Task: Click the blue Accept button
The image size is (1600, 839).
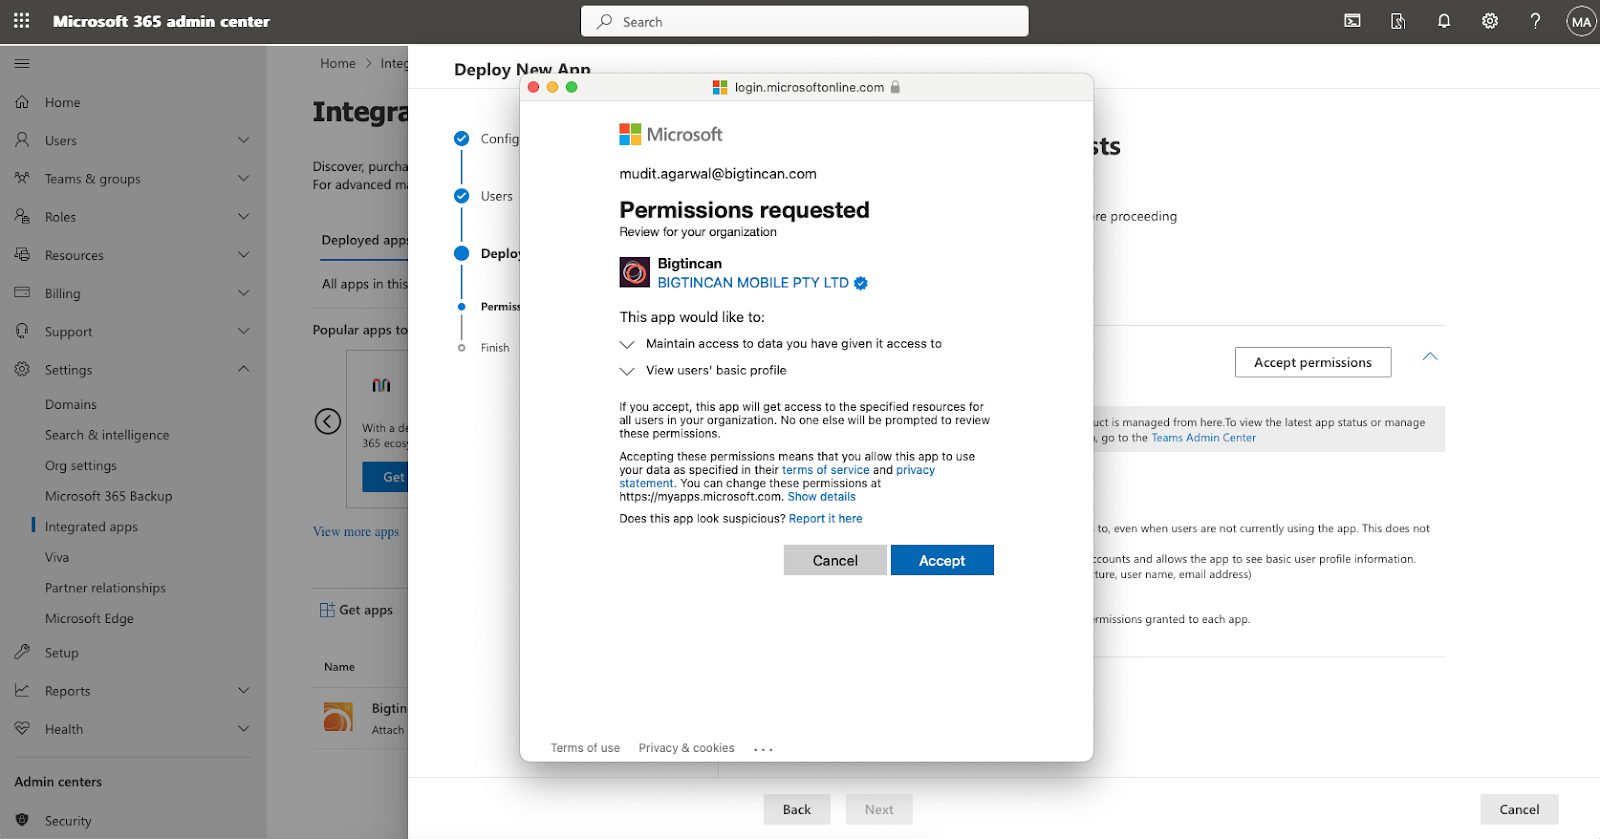Action: coord(941,560)
